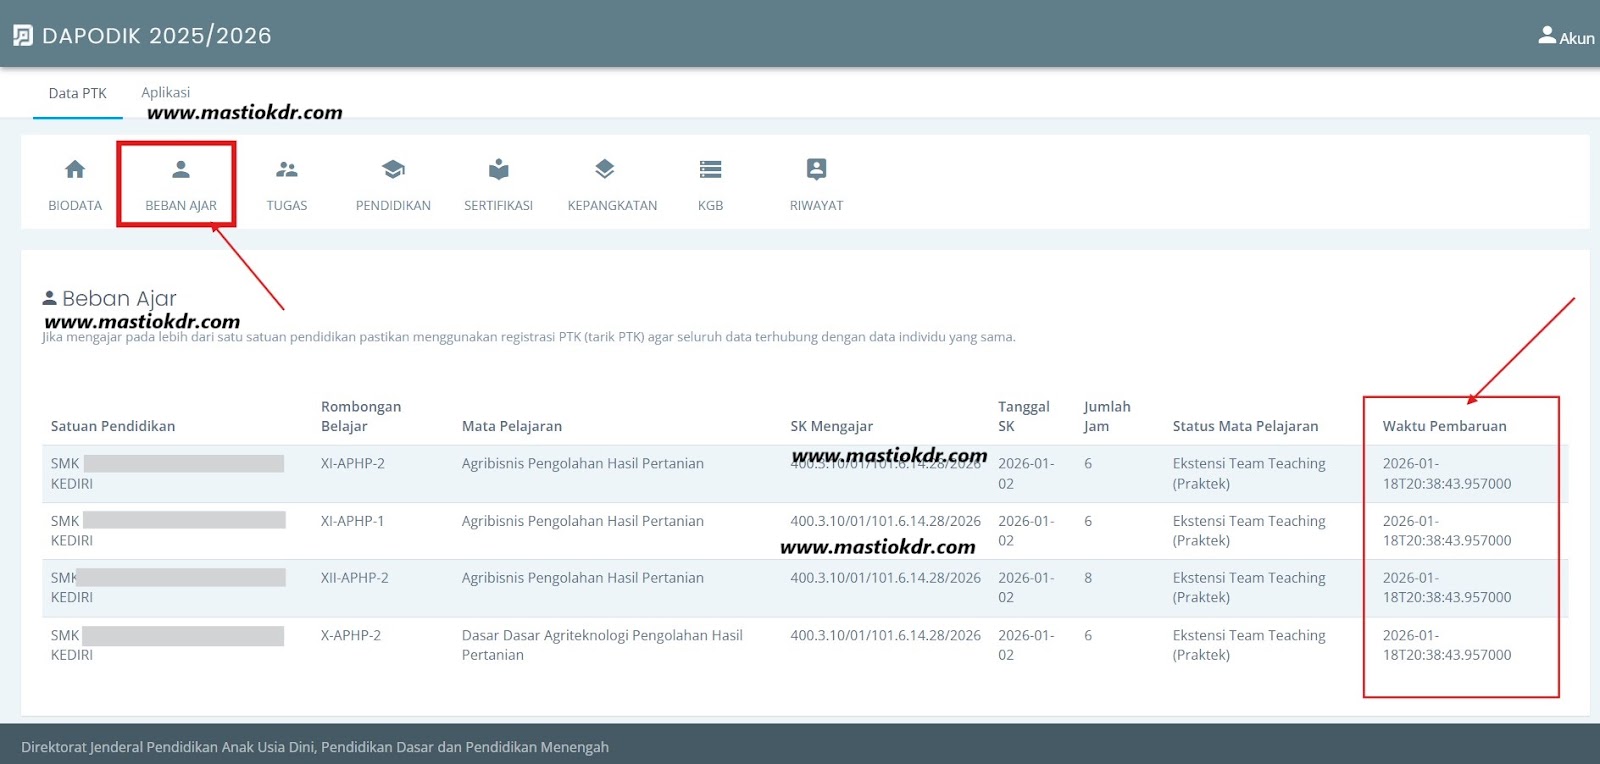Click the Tanggal SK column header
The width and height of the screenshot is (1600, 764).
[1024, 416]
